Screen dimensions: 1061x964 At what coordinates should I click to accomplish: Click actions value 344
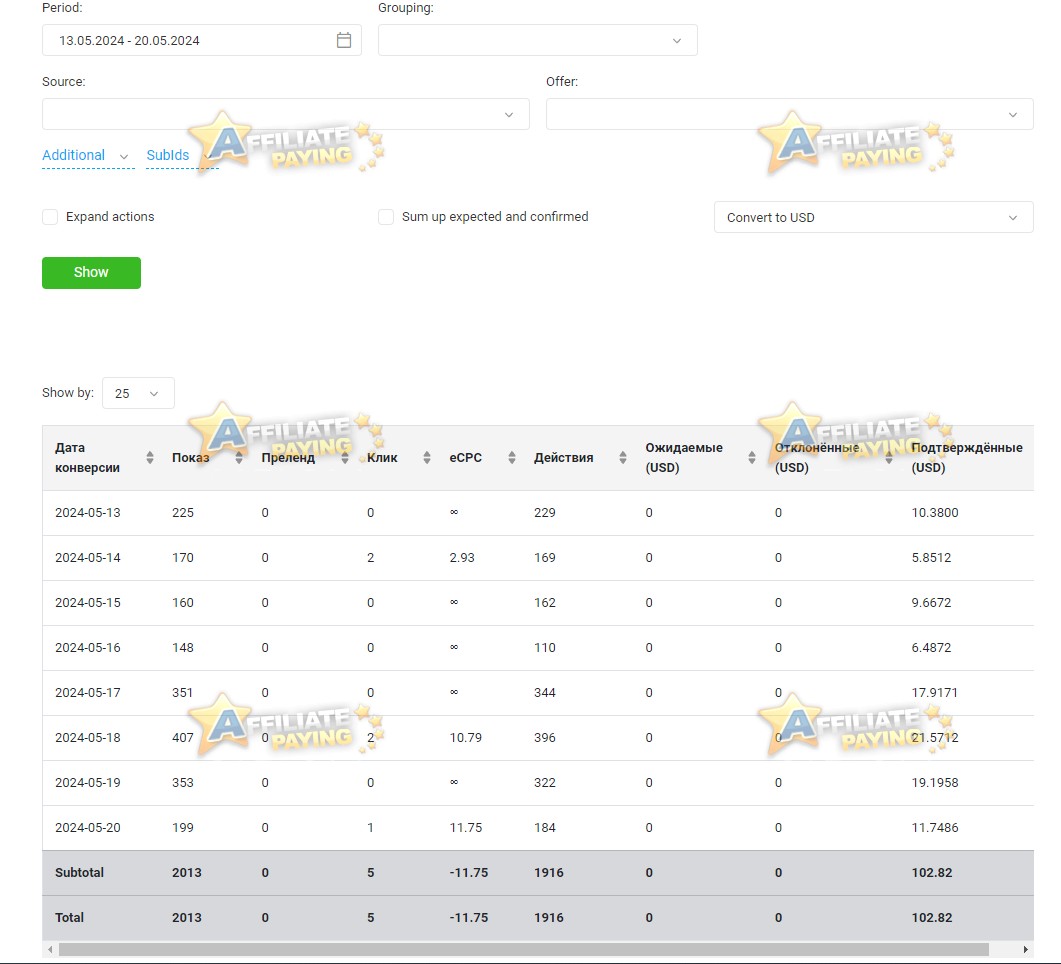(545, 693)
